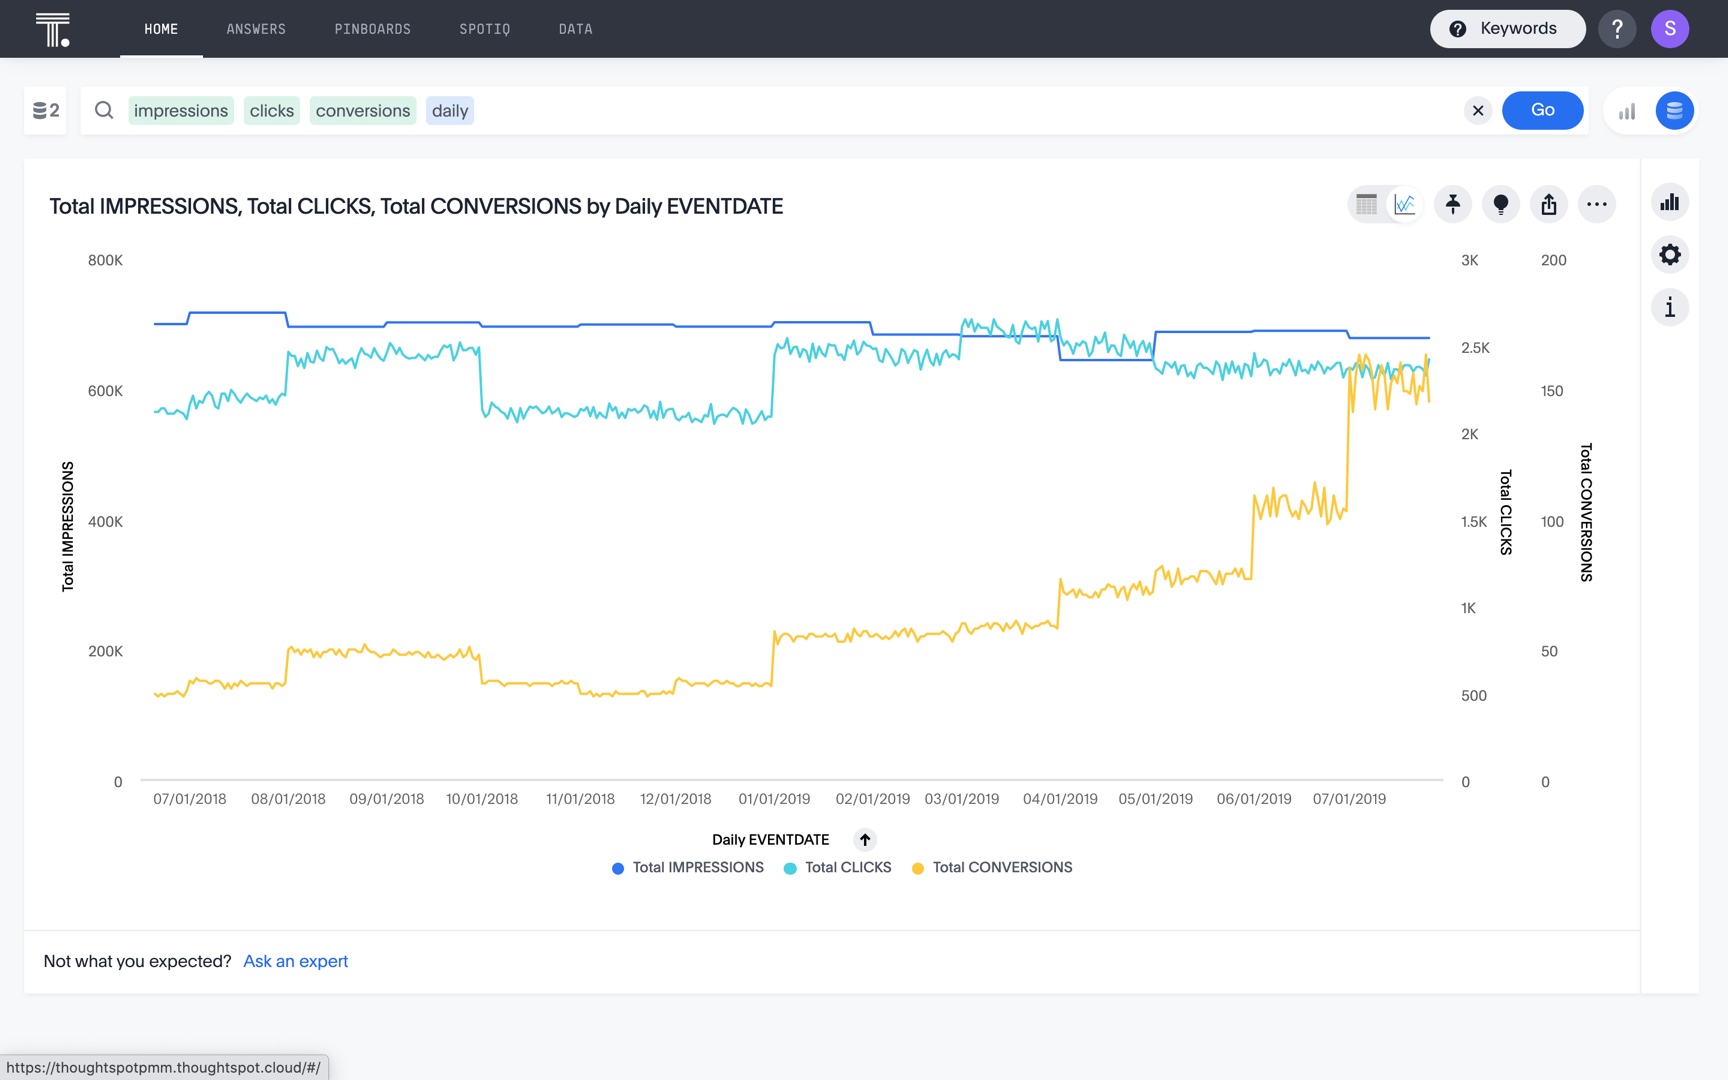The width and height of the screenshot is (1728, 1080).
Task: Toggle the ascending sort arrow on EVENTDATE
Action: coord(865,840)
